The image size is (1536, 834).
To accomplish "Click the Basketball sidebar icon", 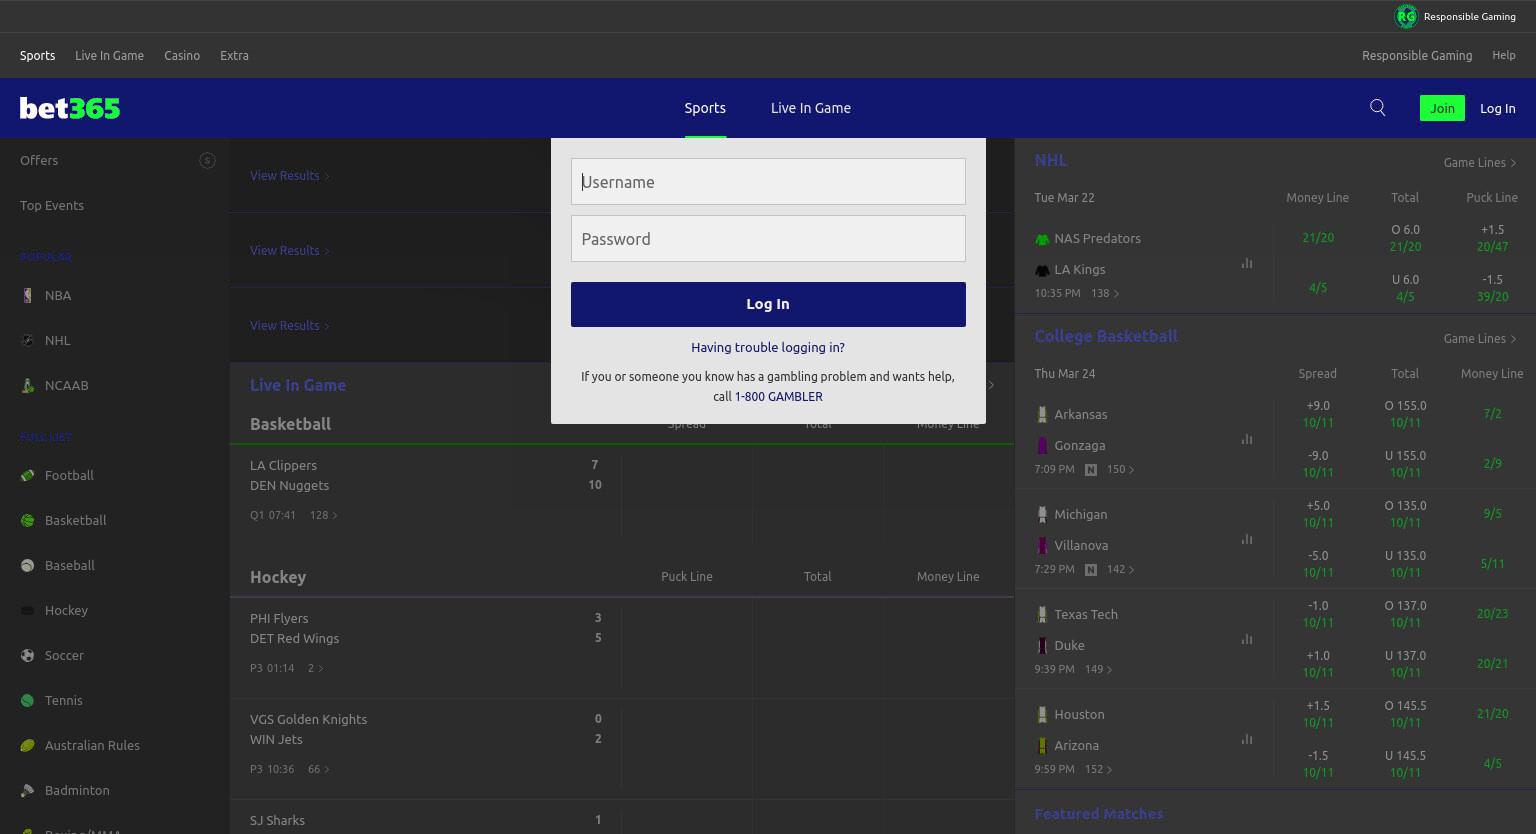I will (27, 520).
